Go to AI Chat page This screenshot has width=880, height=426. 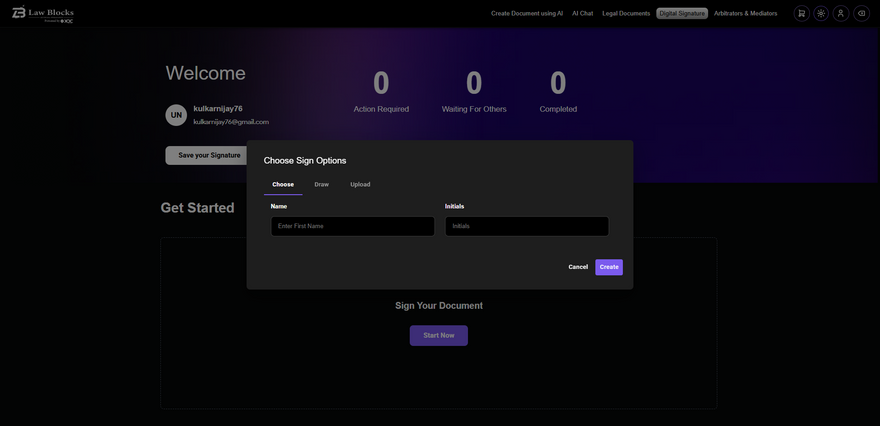tap(582, 13)
